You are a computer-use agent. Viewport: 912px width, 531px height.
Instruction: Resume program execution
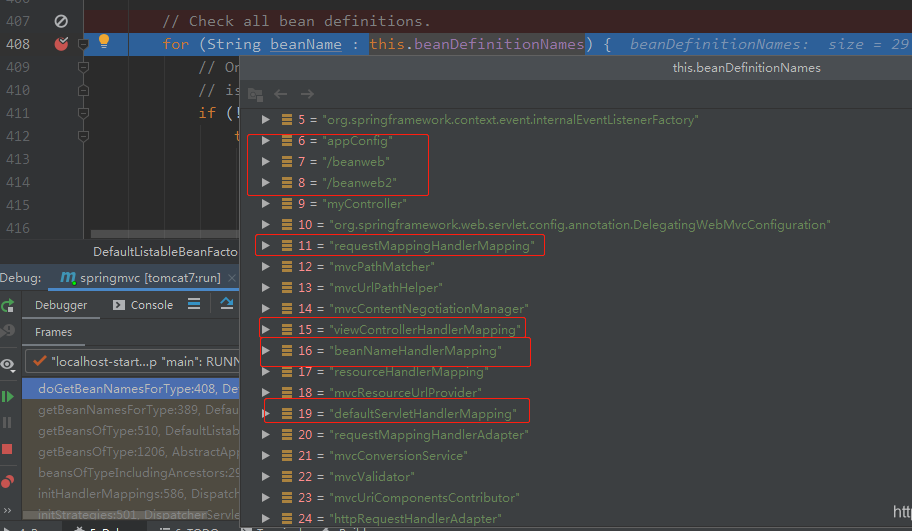[8, 397]
